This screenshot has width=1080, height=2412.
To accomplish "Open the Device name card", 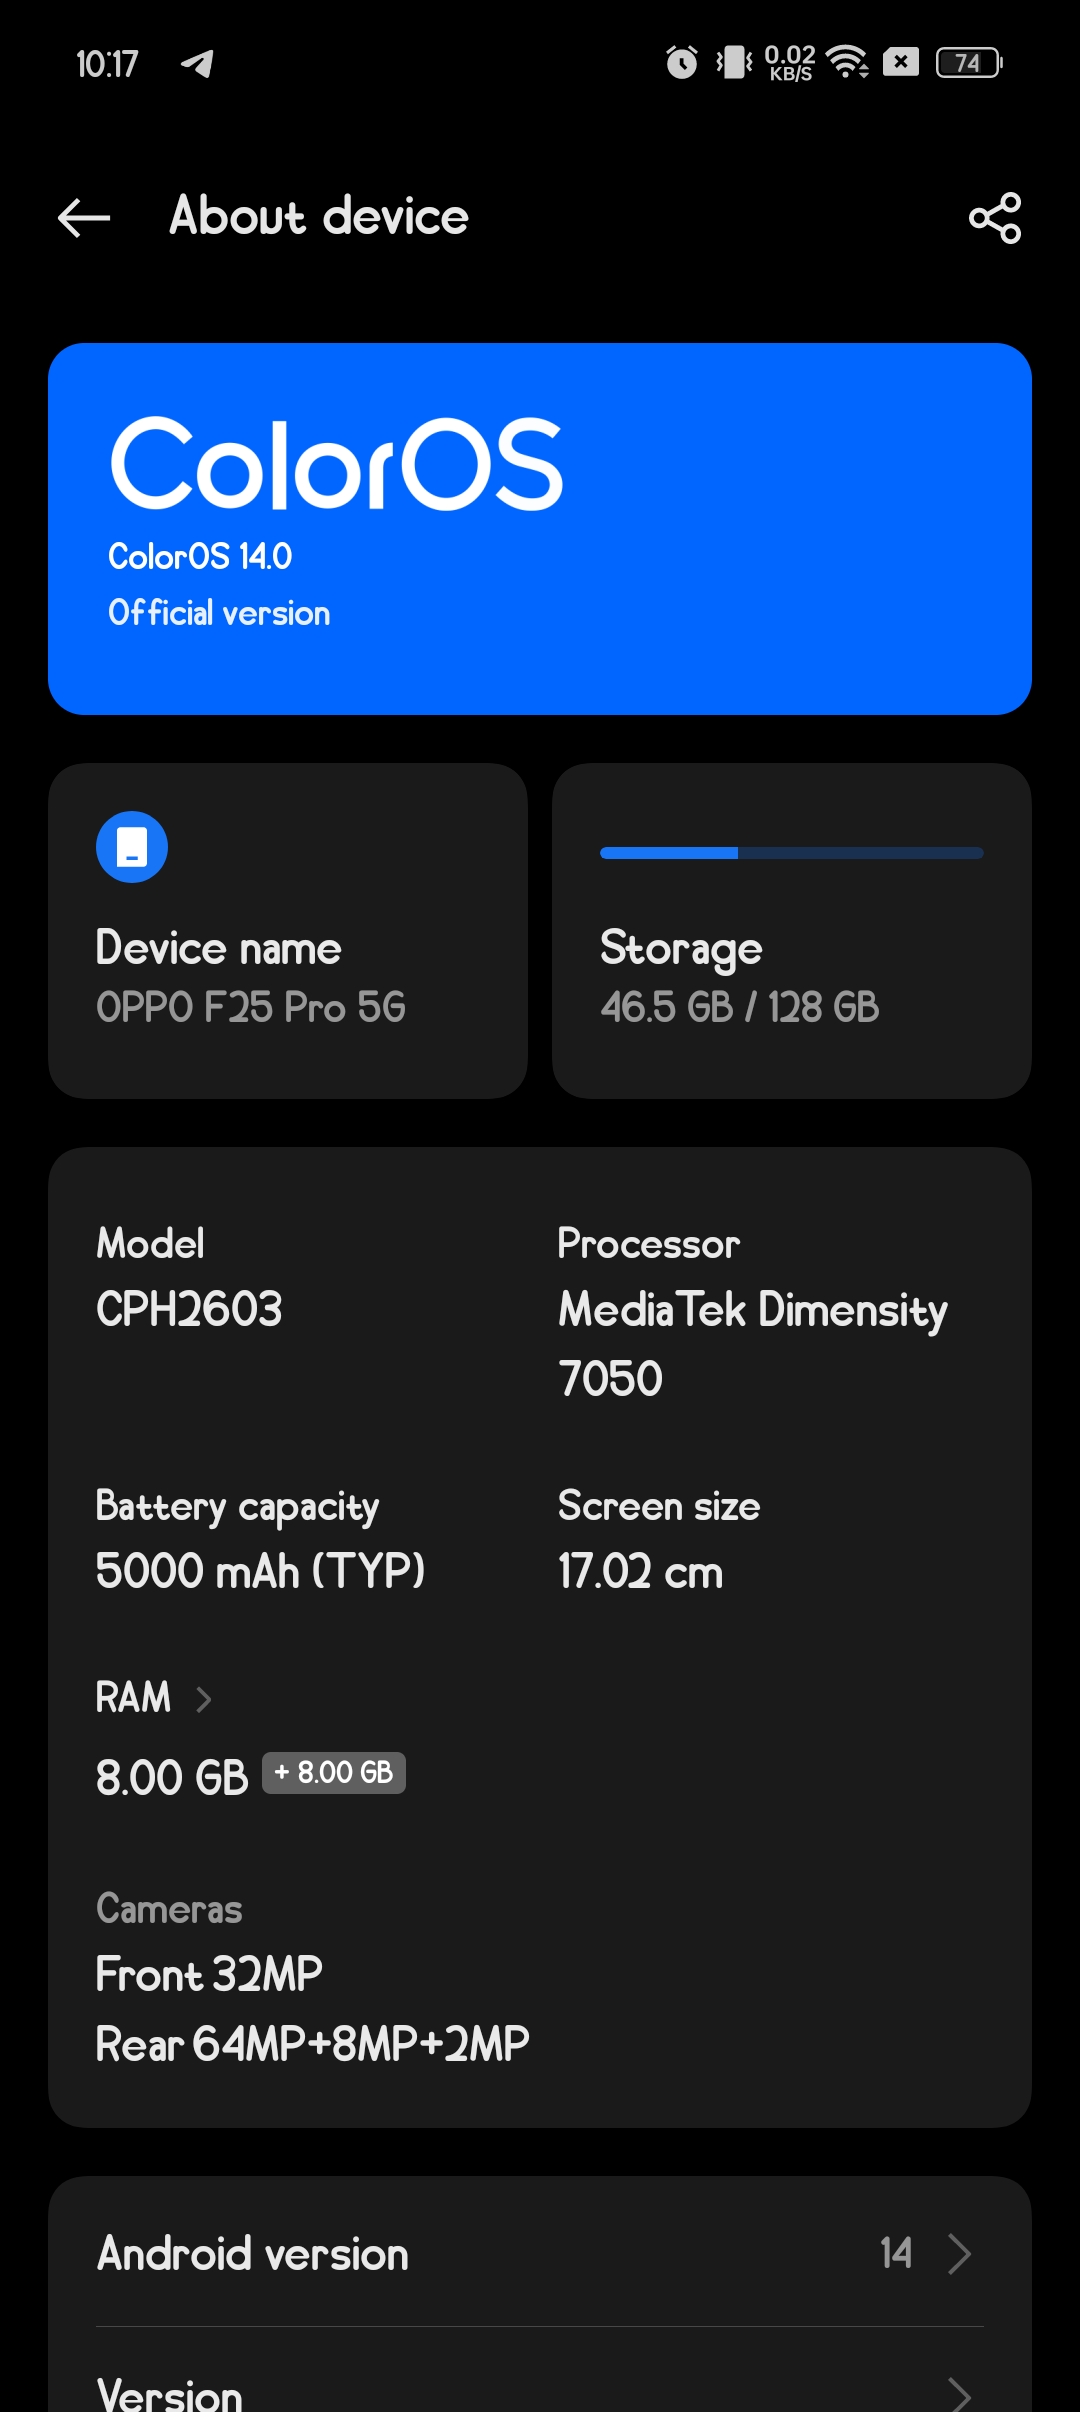I will pos(288,931).
